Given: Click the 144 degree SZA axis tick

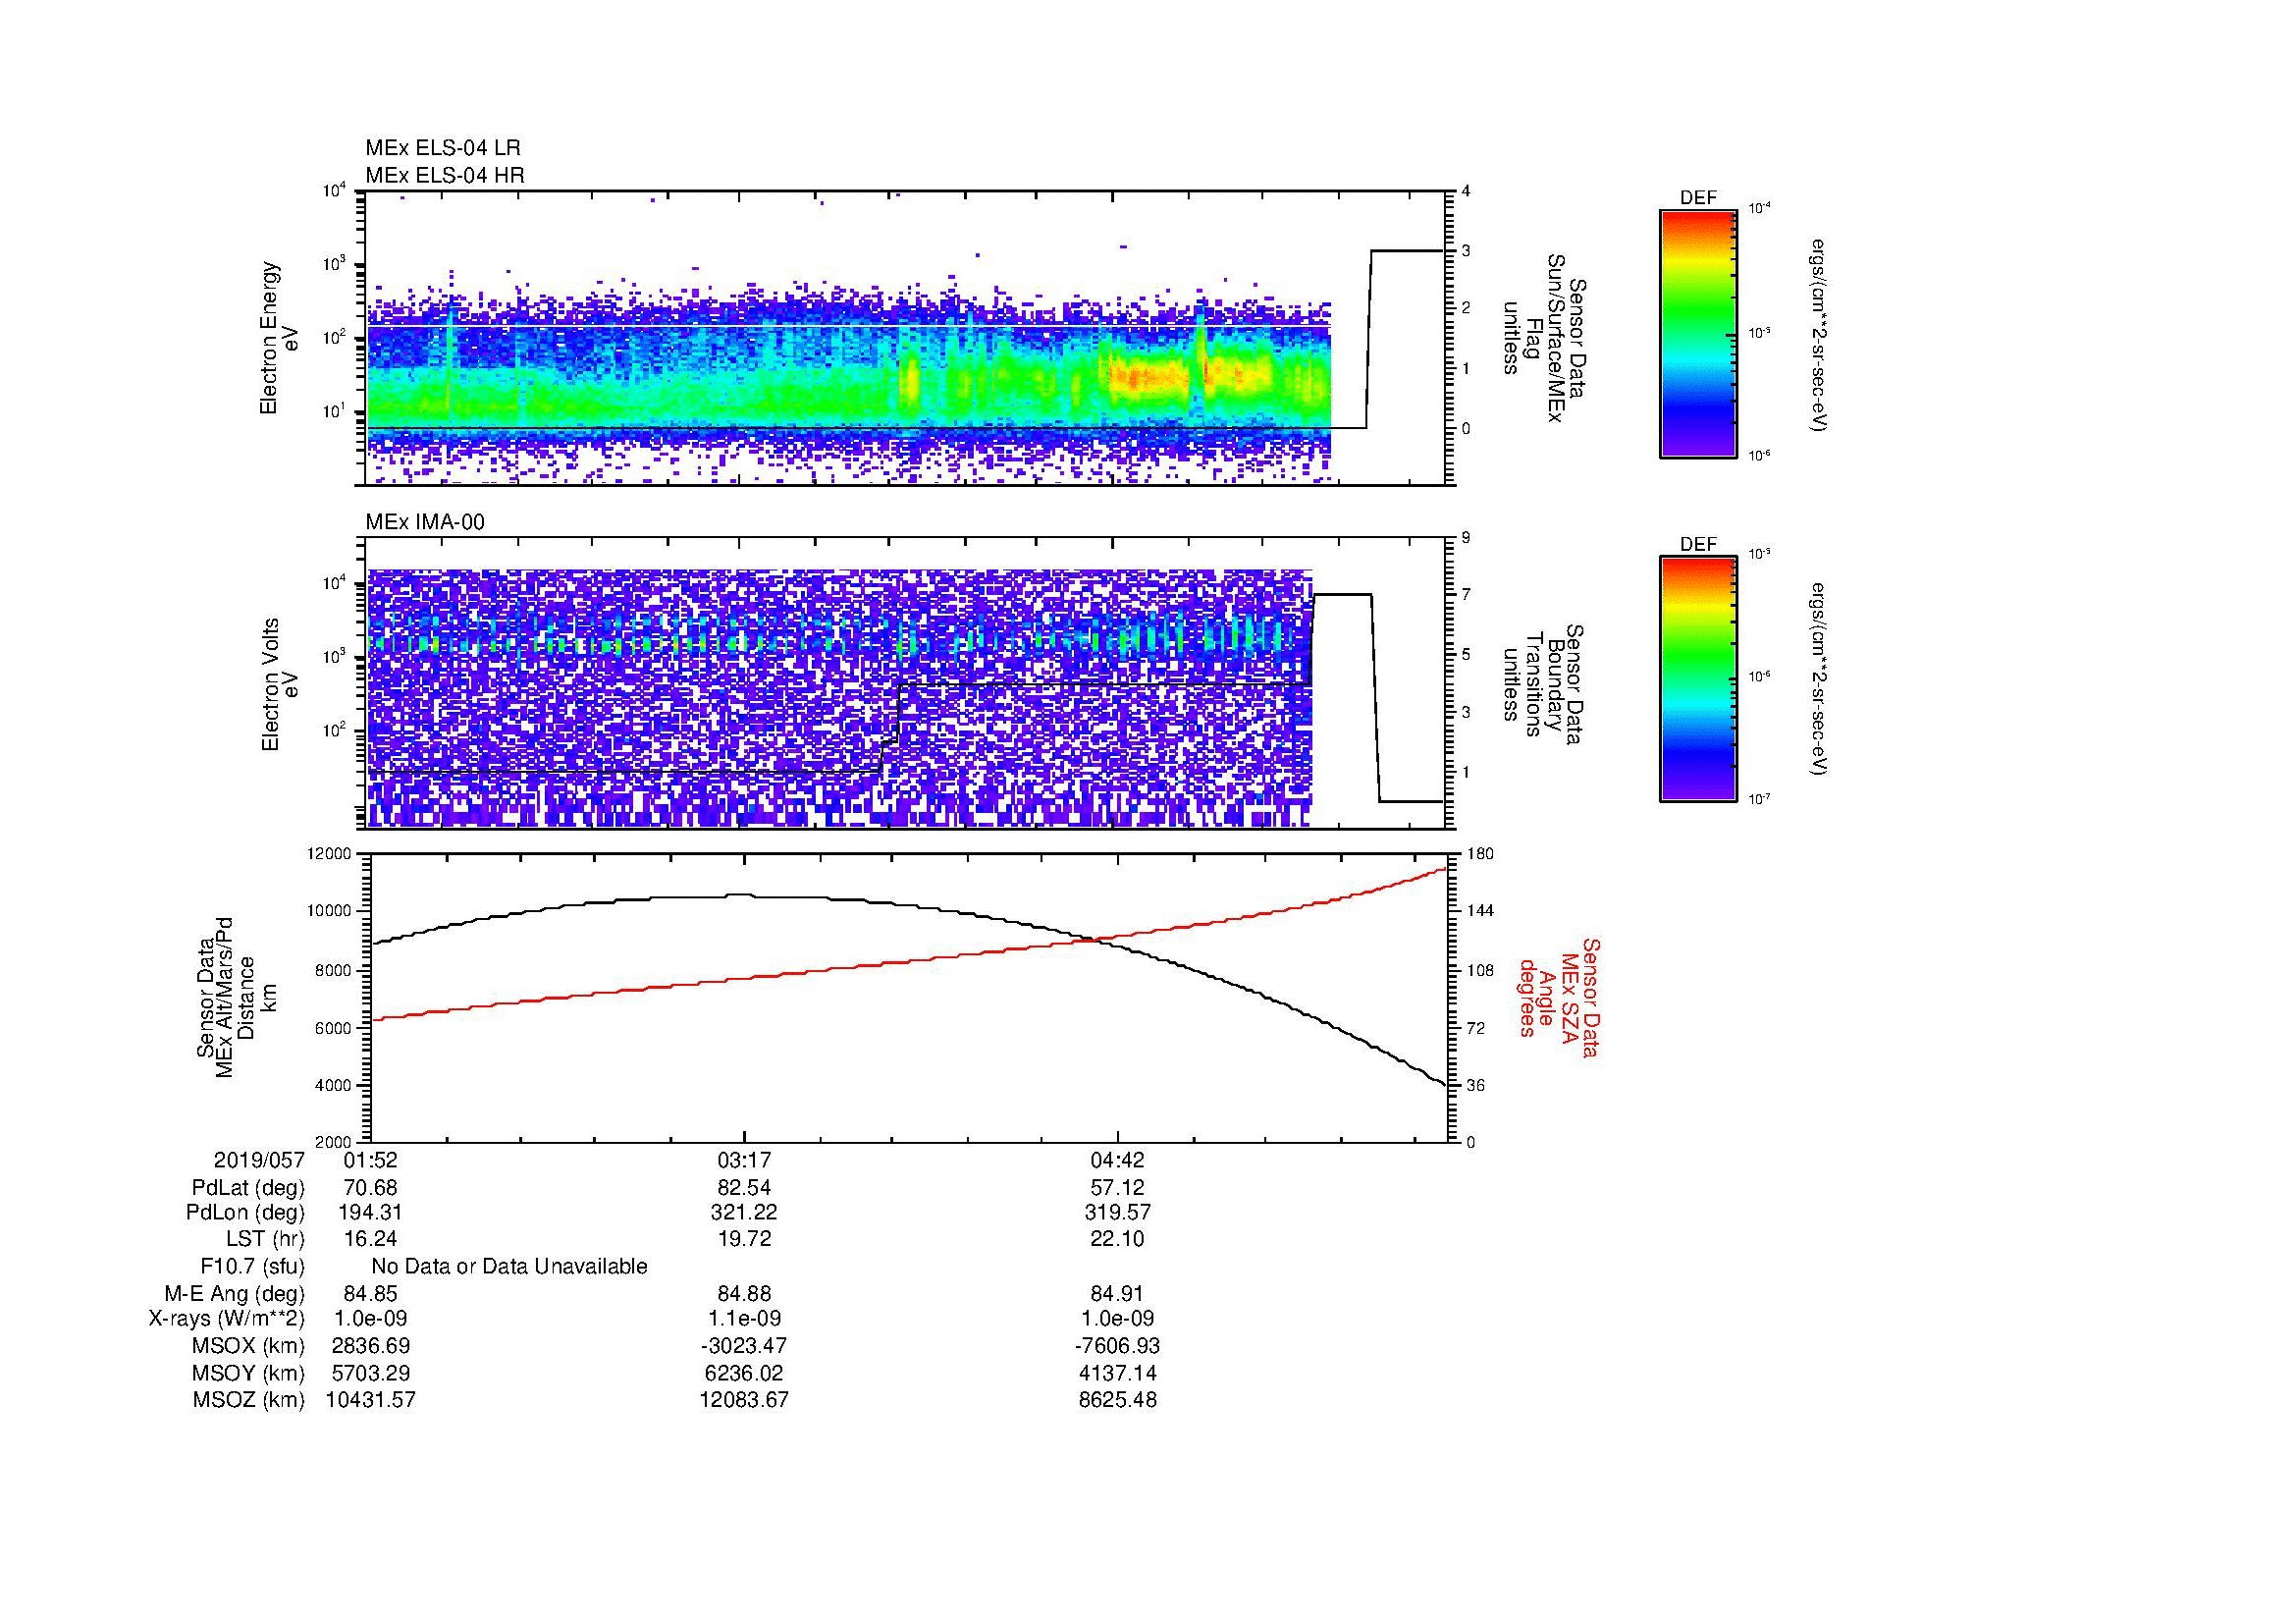Looking at the screenshot, I should (1481, 911).
